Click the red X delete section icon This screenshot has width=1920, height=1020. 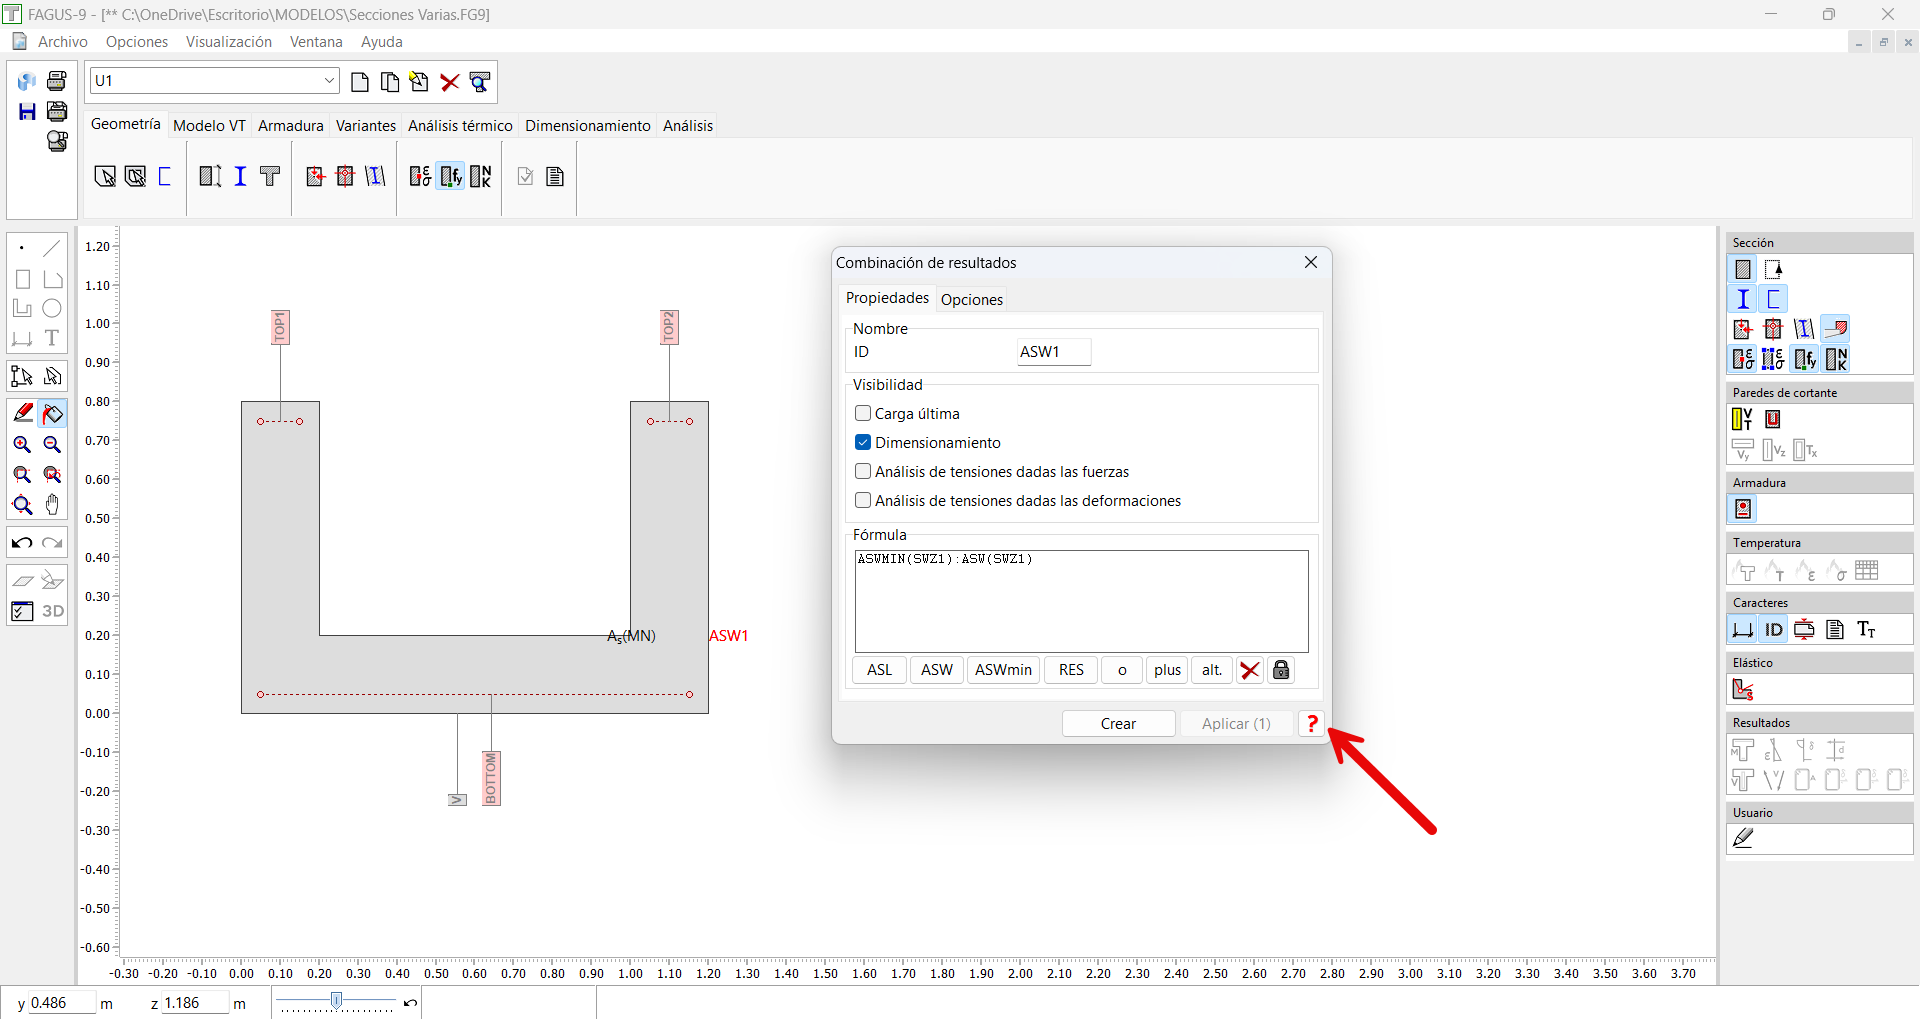(450, 82)
